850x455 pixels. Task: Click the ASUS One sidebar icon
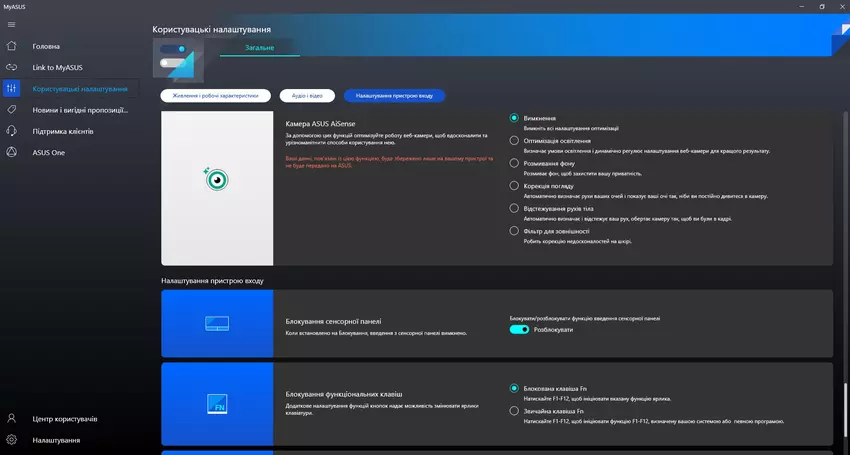click(11, 152)
